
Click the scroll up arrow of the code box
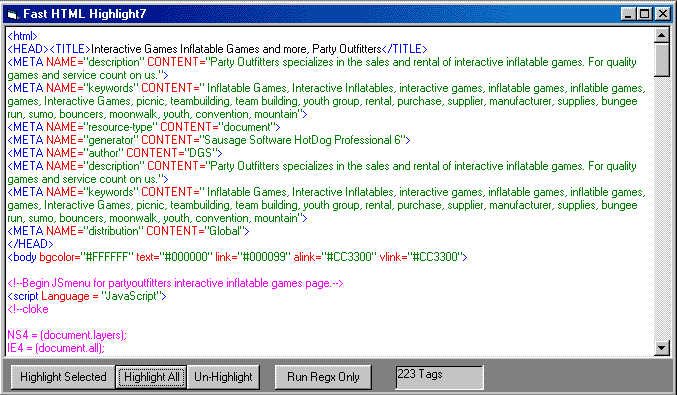661,35
